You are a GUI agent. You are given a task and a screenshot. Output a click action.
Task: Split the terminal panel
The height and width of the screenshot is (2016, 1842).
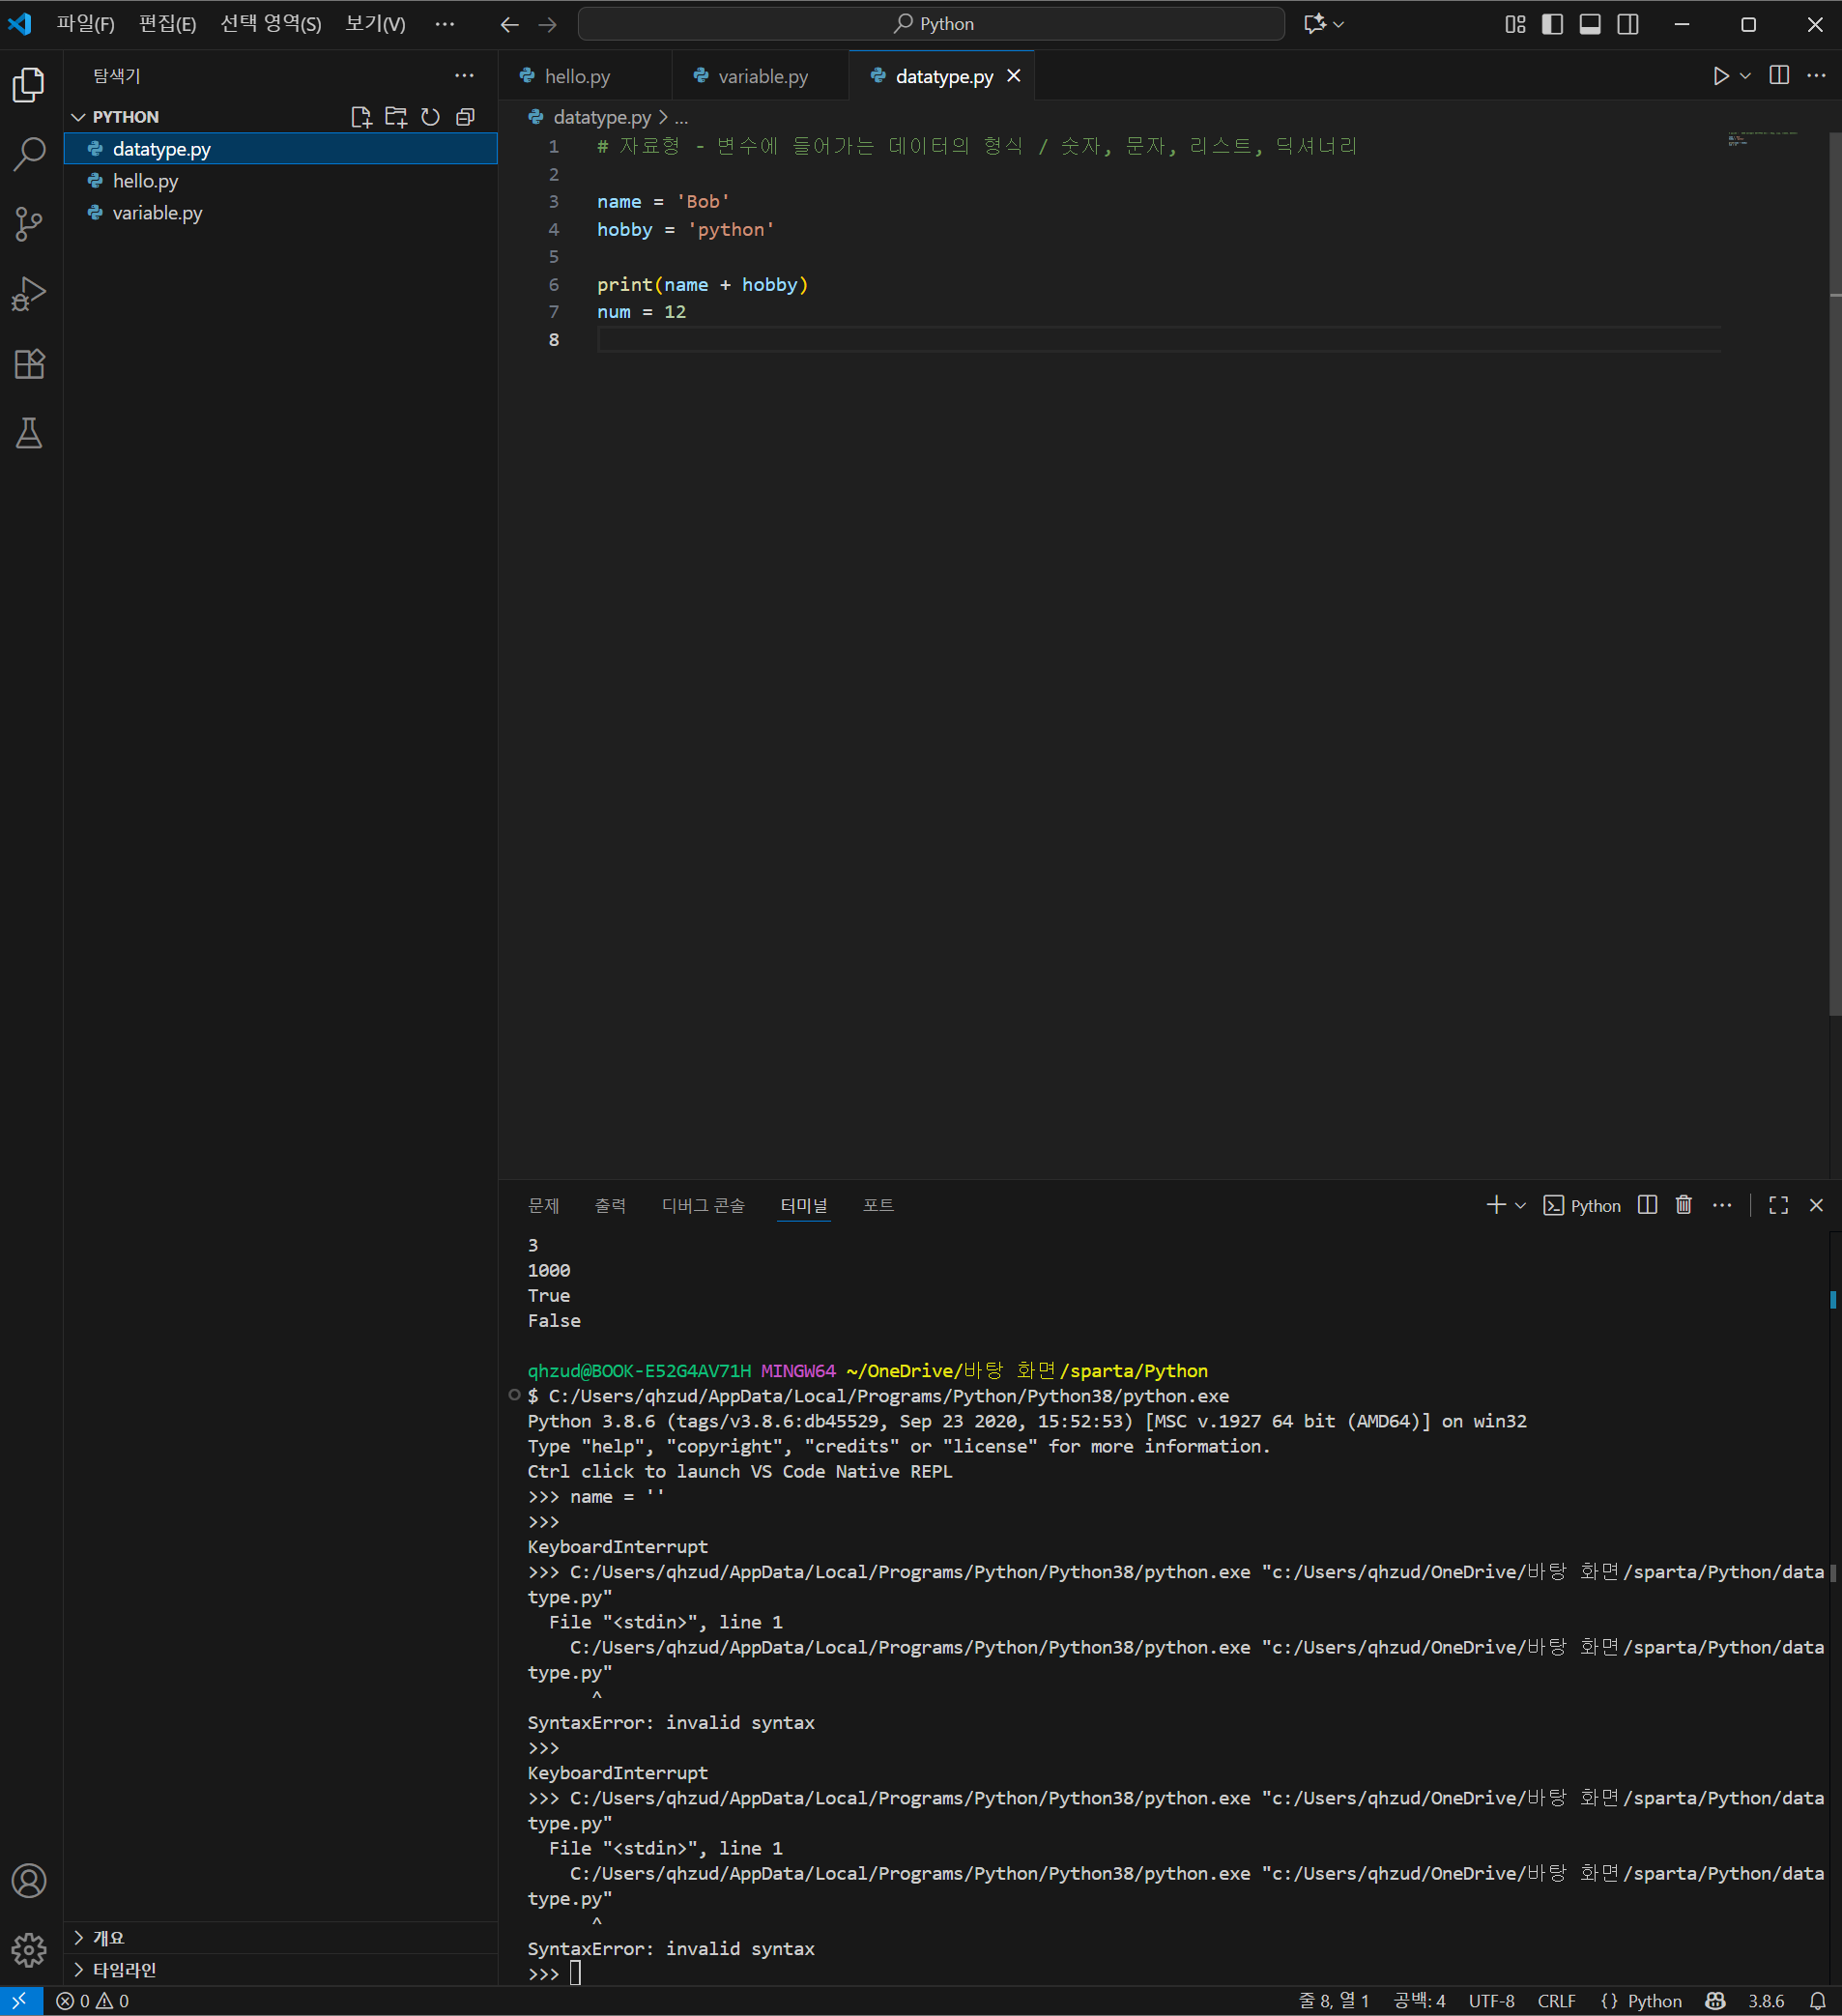click(1647, 1205)
